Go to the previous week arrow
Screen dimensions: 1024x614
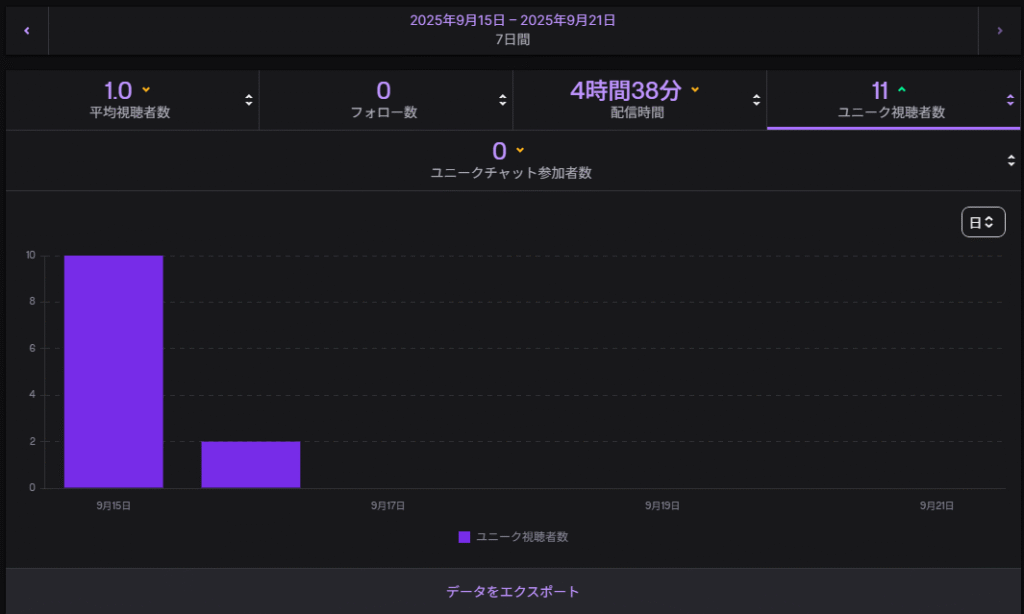tap(27, 31)
